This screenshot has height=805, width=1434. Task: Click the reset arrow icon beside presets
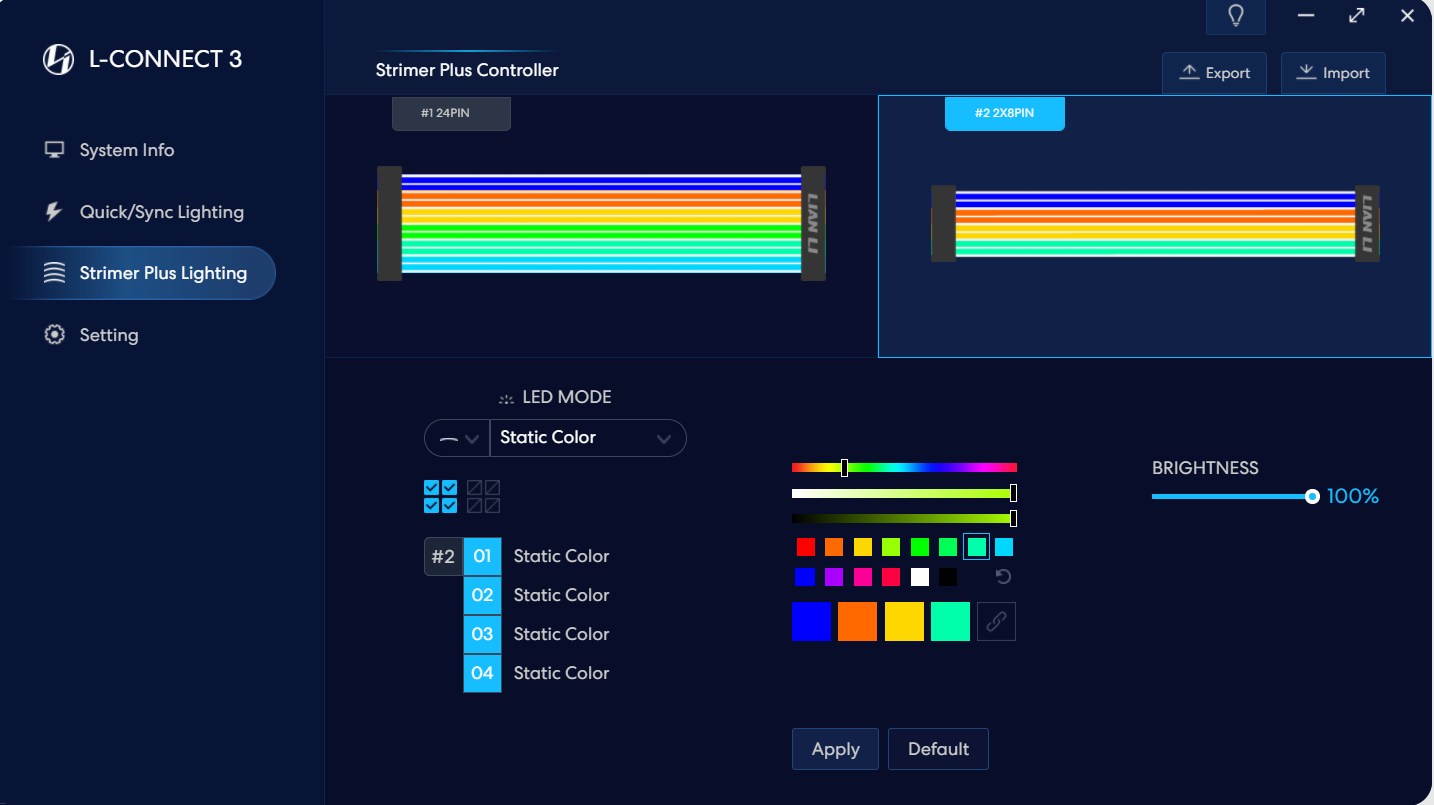coord(1004,577)
